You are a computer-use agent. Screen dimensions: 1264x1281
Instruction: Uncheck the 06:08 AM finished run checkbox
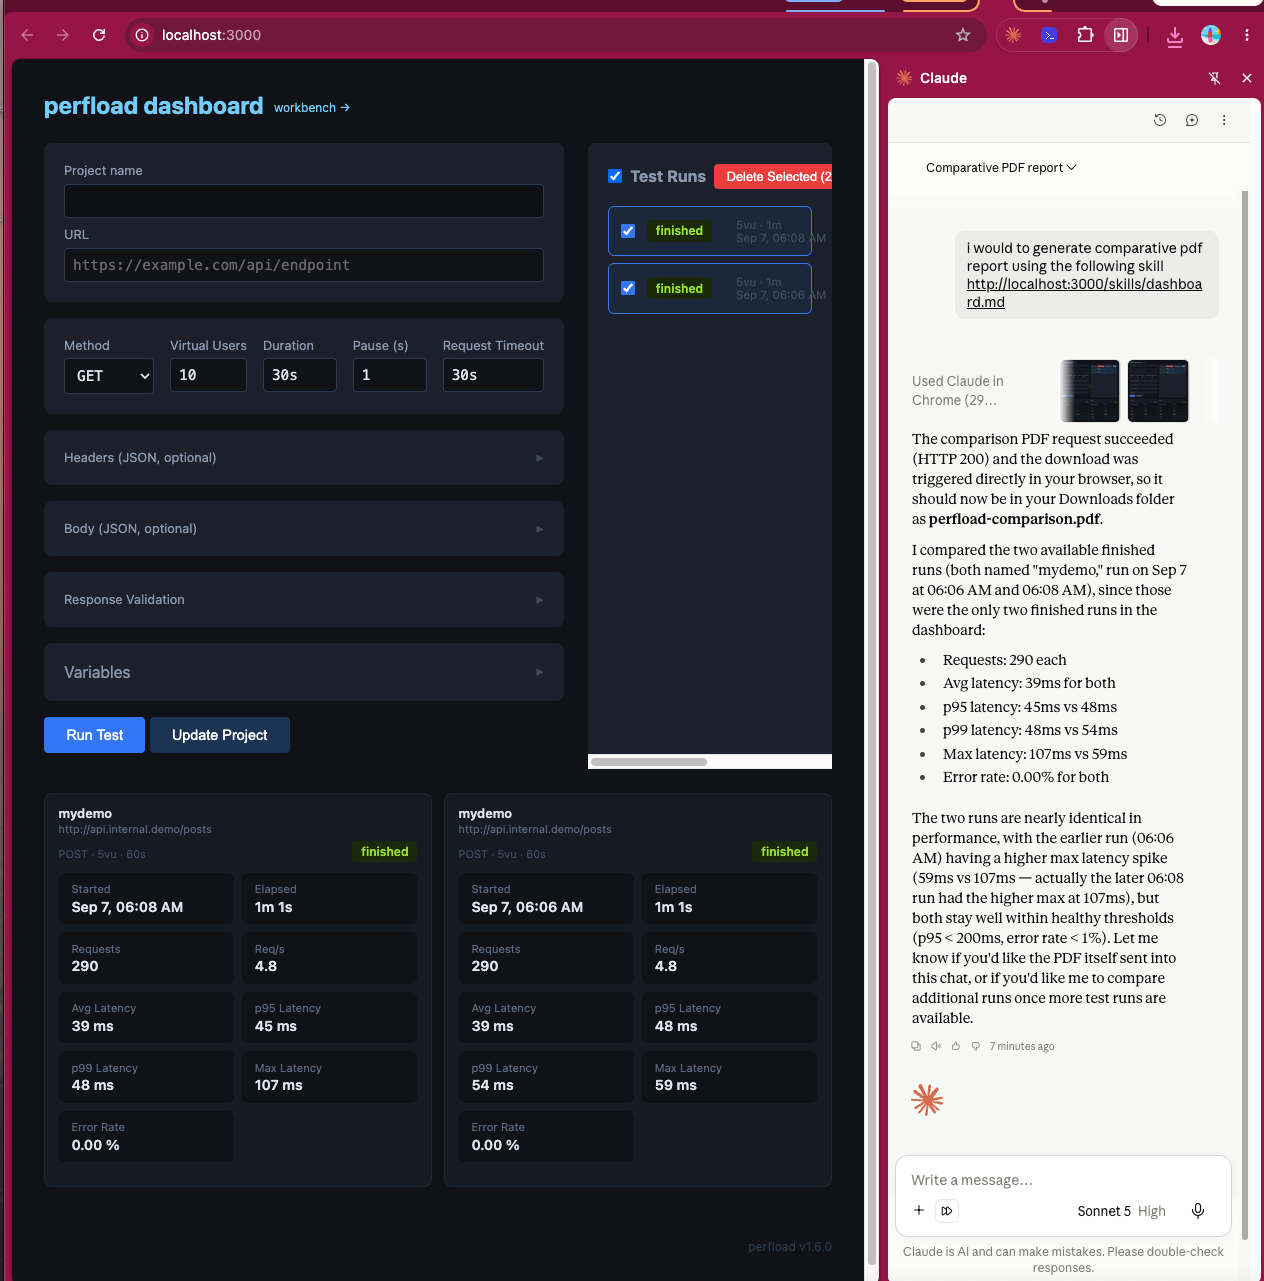(628, 231)
